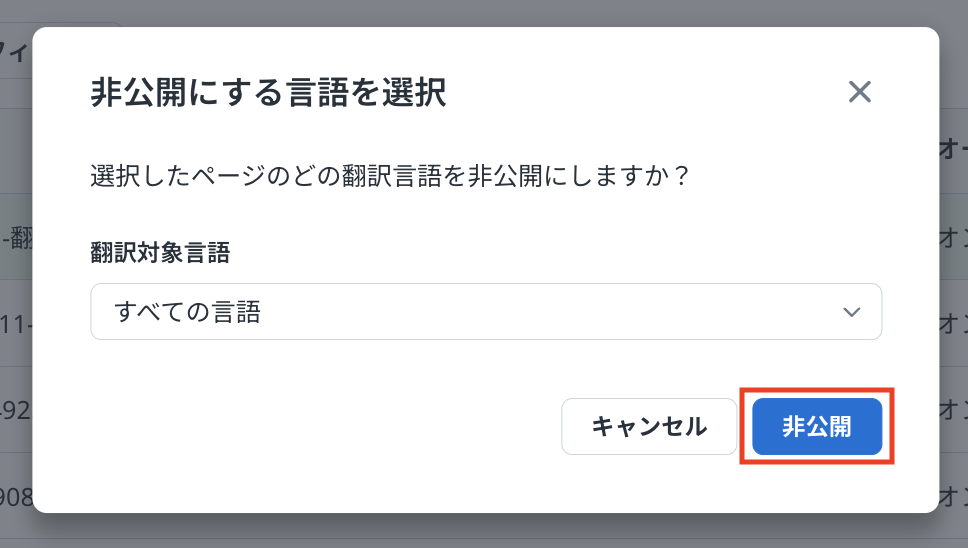
Task: Select the dimmed フィ tab behind the dialog
Action: (13, 50)
